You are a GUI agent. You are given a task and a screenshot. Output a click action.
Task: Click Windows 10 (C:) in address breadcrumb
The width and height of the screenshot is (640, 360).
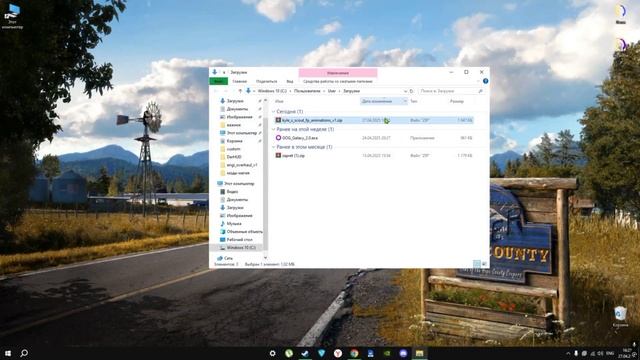coord(272,91)
